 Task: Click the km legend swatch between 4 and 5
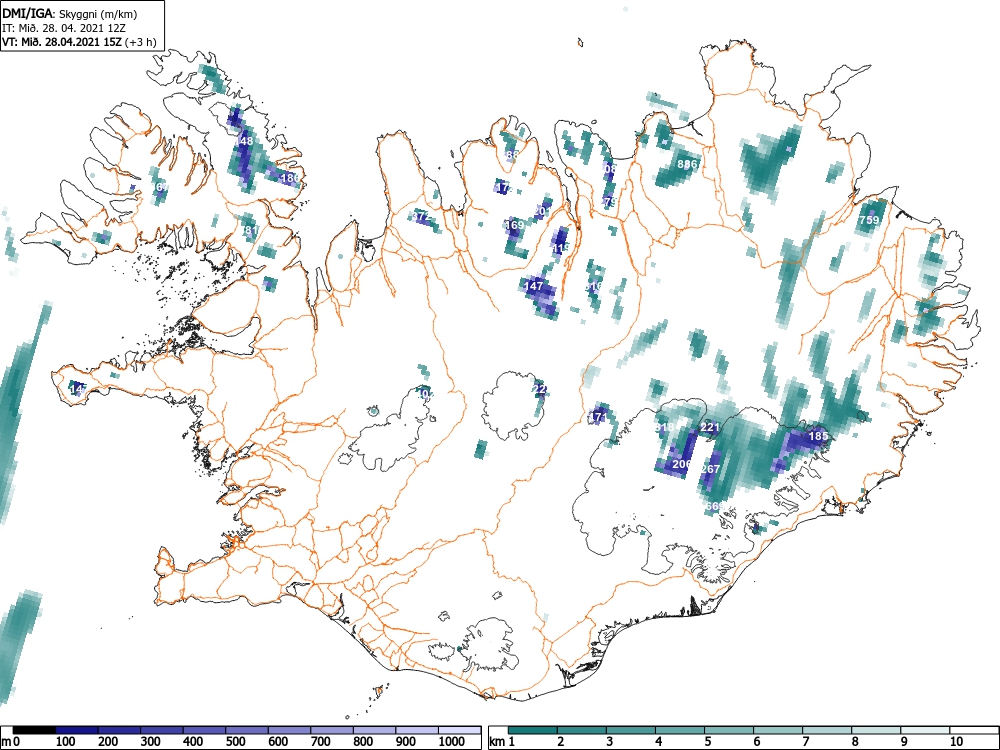click(680, 730)
